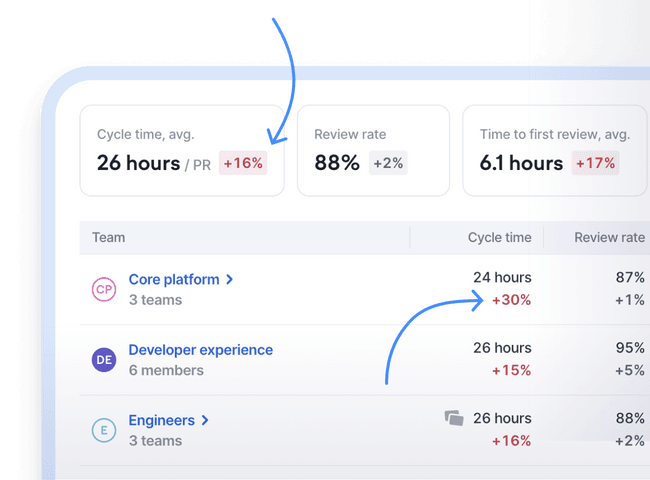Viewport: 650px width, 480px height.
Task: Sort by the Team column header
Action: pyautogui.click(x=109, y=237)
